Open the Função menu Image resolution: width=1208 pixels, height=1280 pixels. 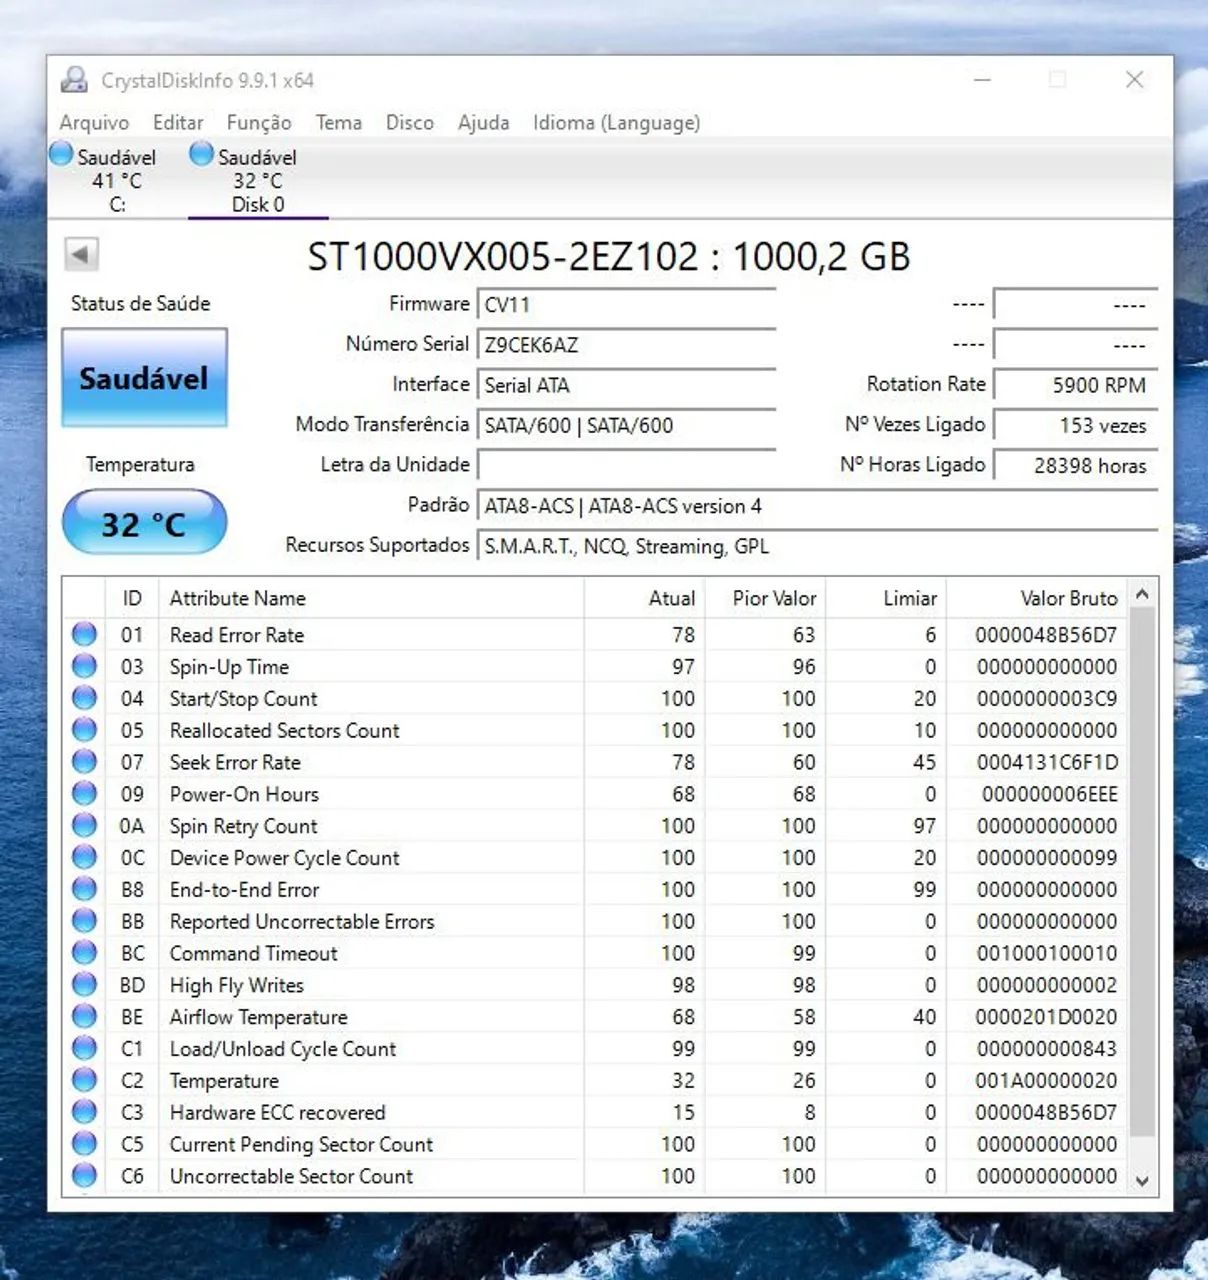click(x=259, y=123)
